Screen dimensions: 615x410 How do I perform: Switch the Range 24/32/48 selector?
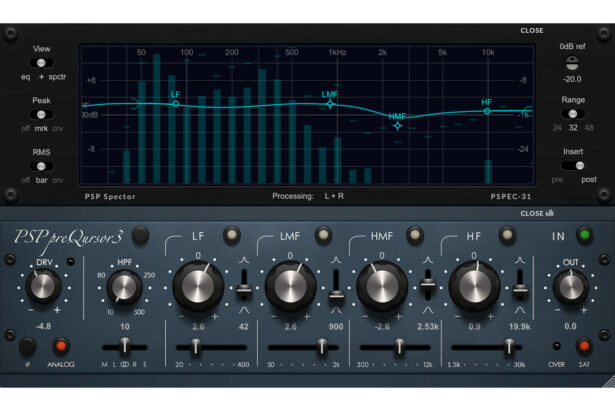573,114
